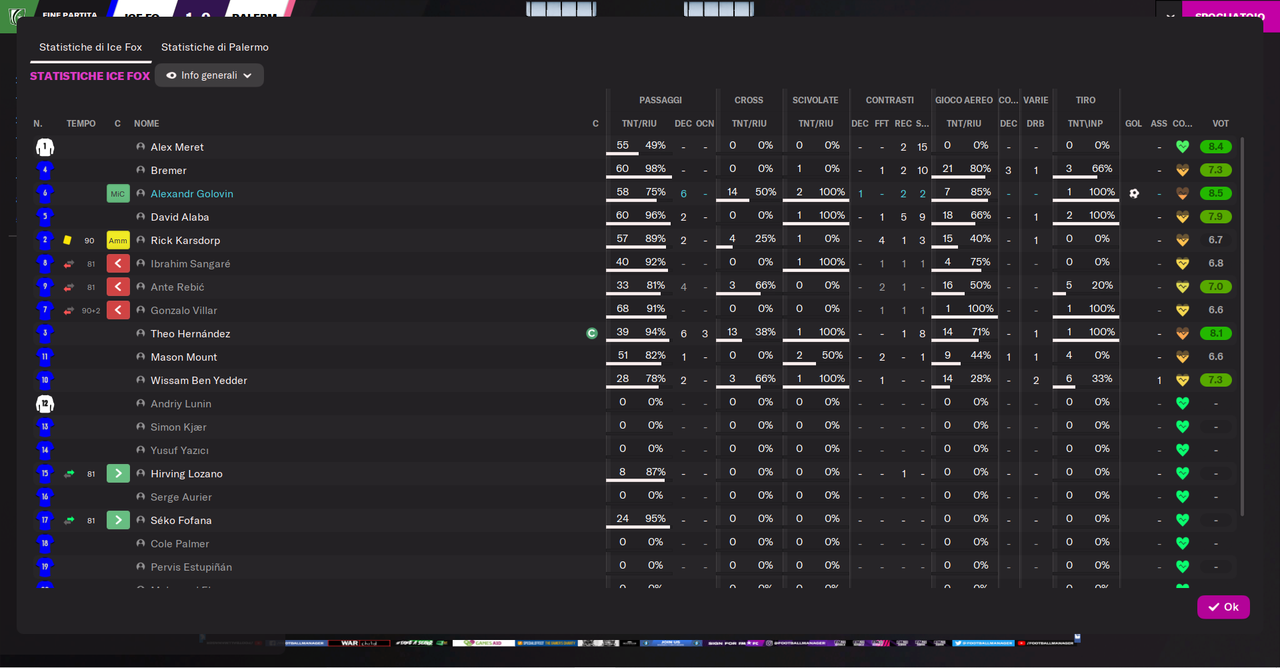Click the 8.4 rating badge for Alex Meret
This screenshot has width=1280, height=668.
point(1216,147)
